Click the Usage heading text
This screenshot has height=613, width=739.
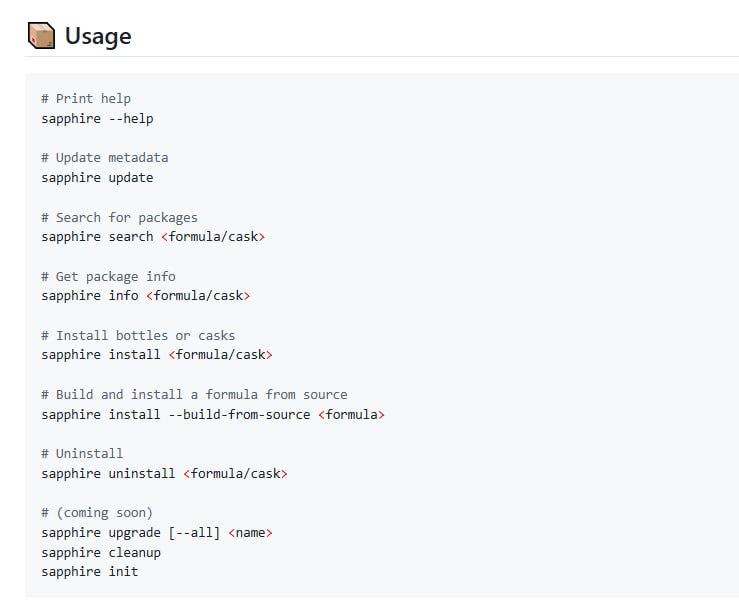(x=98, y=37)
